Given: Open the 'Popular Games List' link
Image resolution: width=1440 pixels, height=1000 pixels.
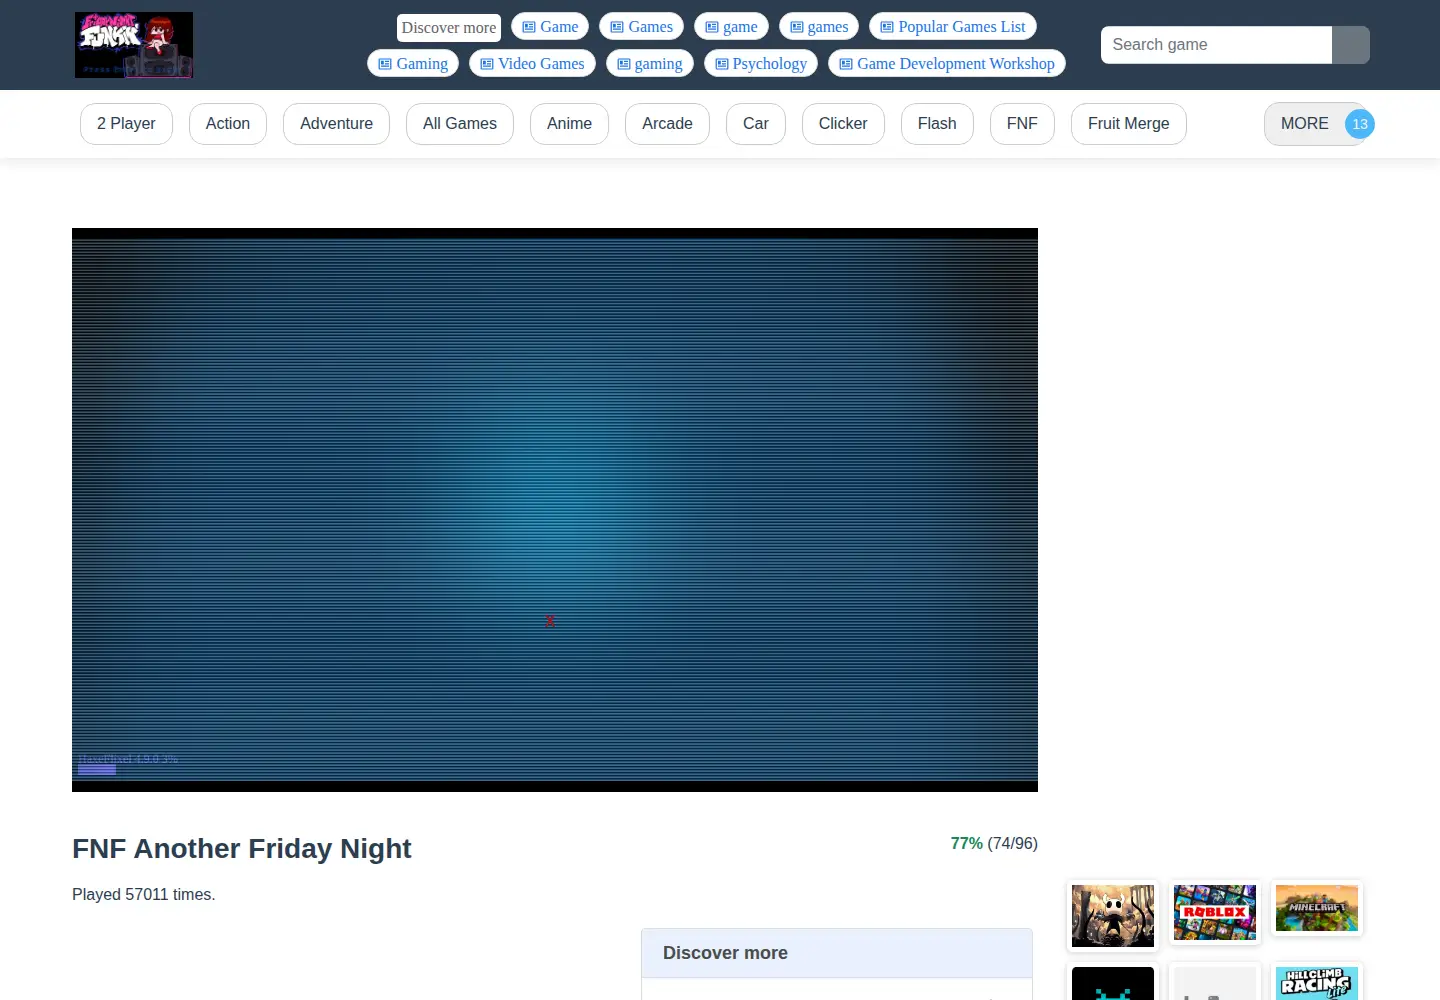Looking at the screenshot, I should tap(953, 26).
